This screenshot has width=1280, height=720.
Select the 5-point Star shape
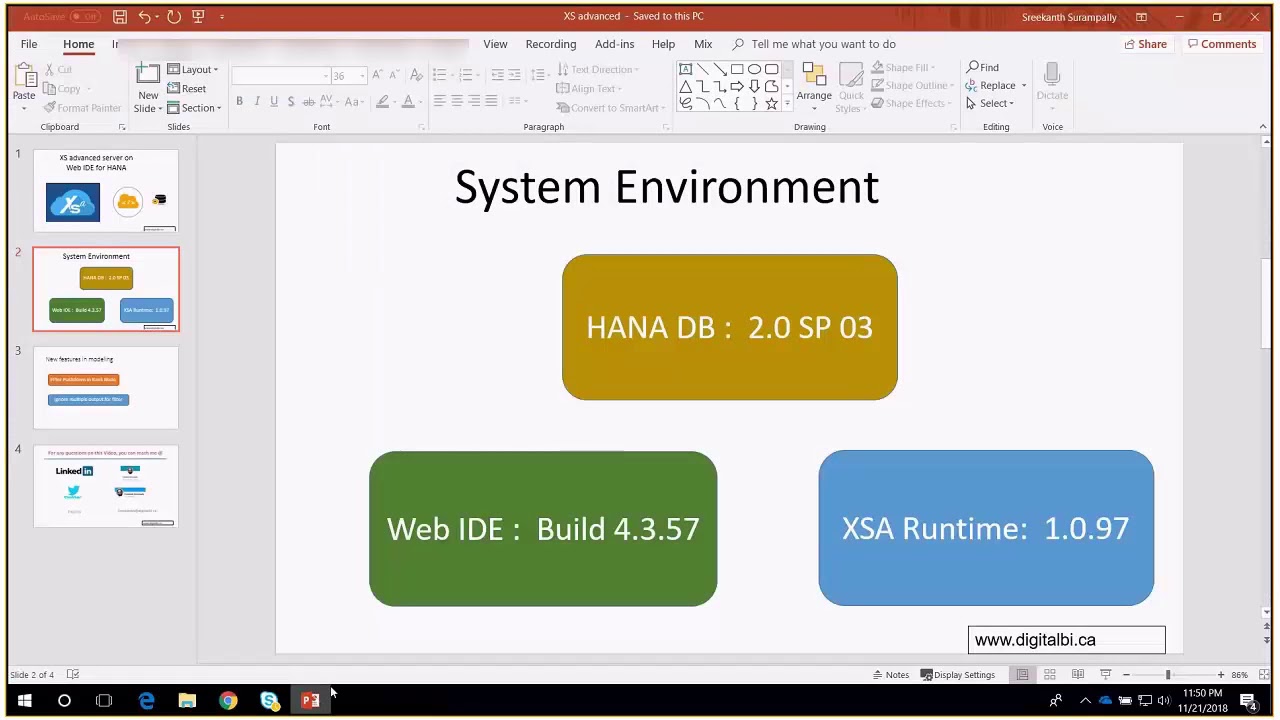pos(771,104)
